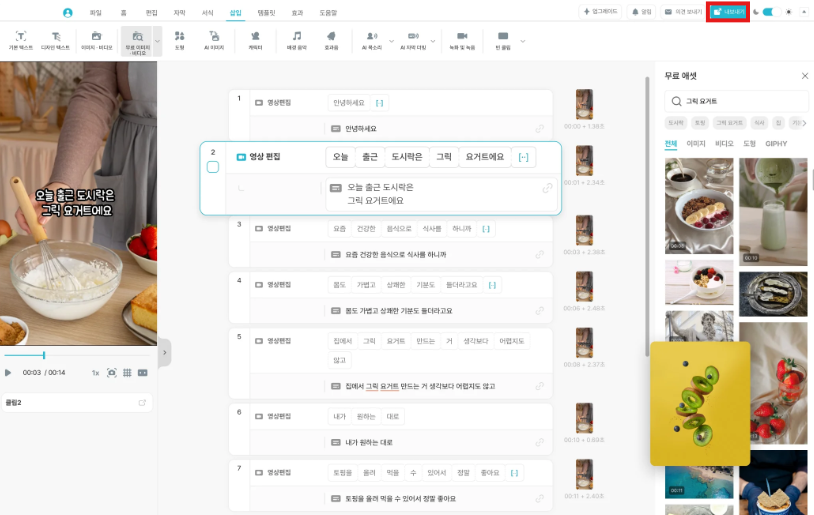The height and width of the screenshot is (515, 814).
Task: Close the 무료 애셋 panel
Action: [x=805, y=76]
